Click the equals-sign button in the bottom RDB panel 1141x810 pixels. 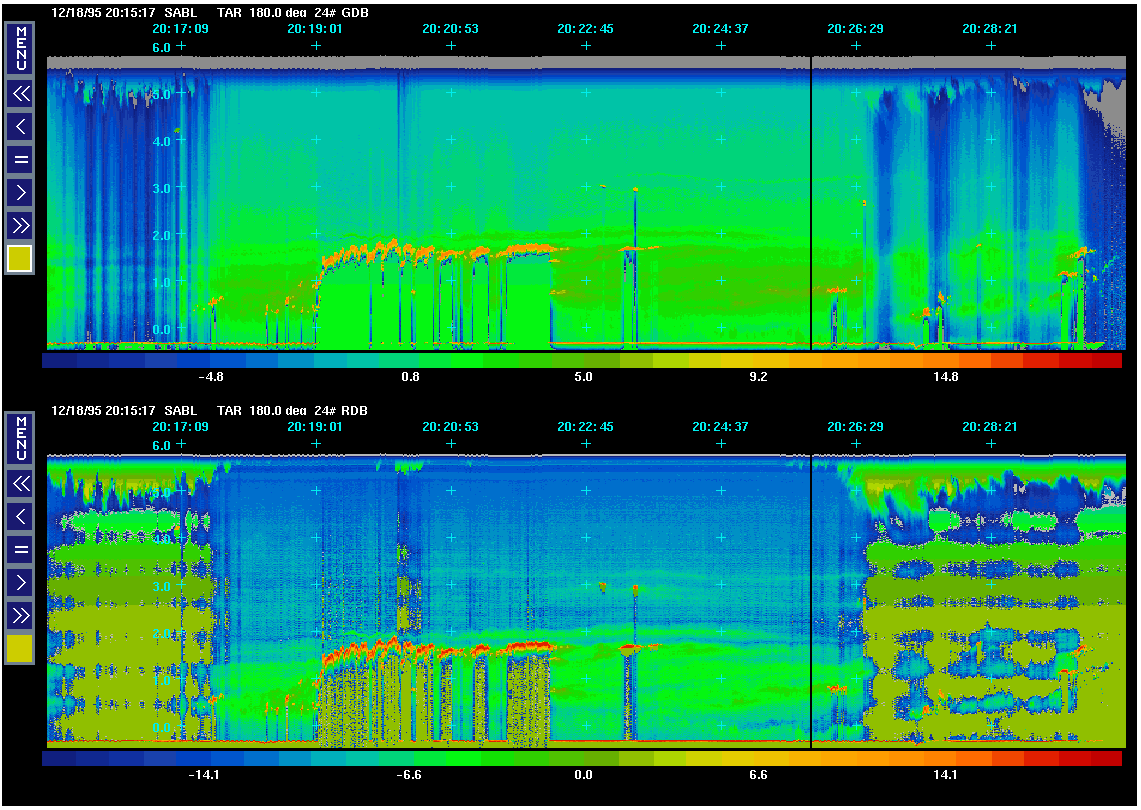pyautogui.click(x=21, y=549)
